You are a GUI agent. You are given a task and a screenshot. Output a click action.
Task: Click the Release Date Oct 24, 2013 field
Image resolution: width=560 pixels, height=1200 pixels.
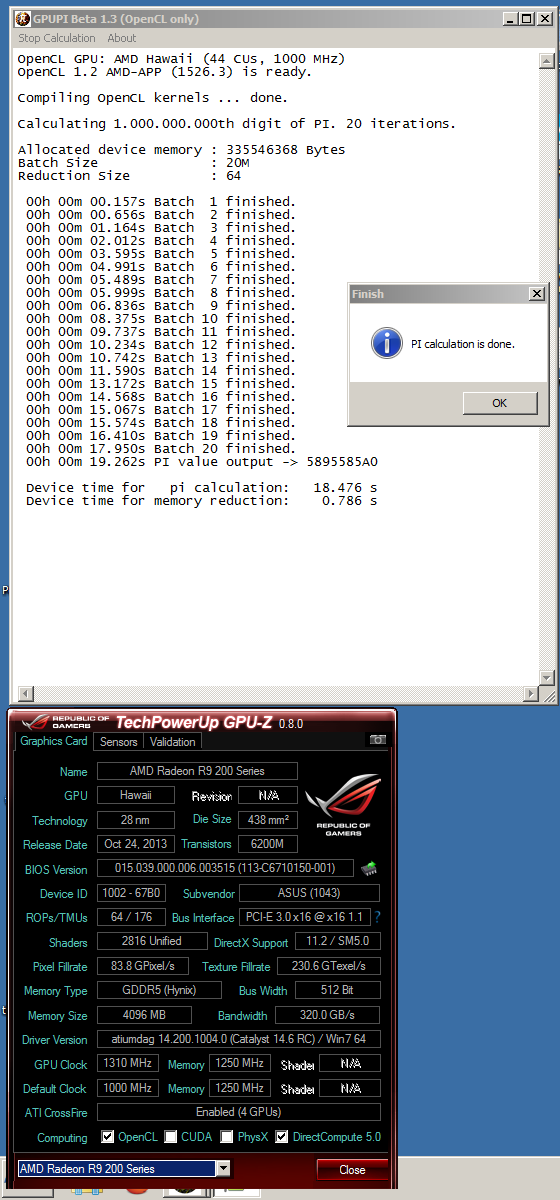135,844
